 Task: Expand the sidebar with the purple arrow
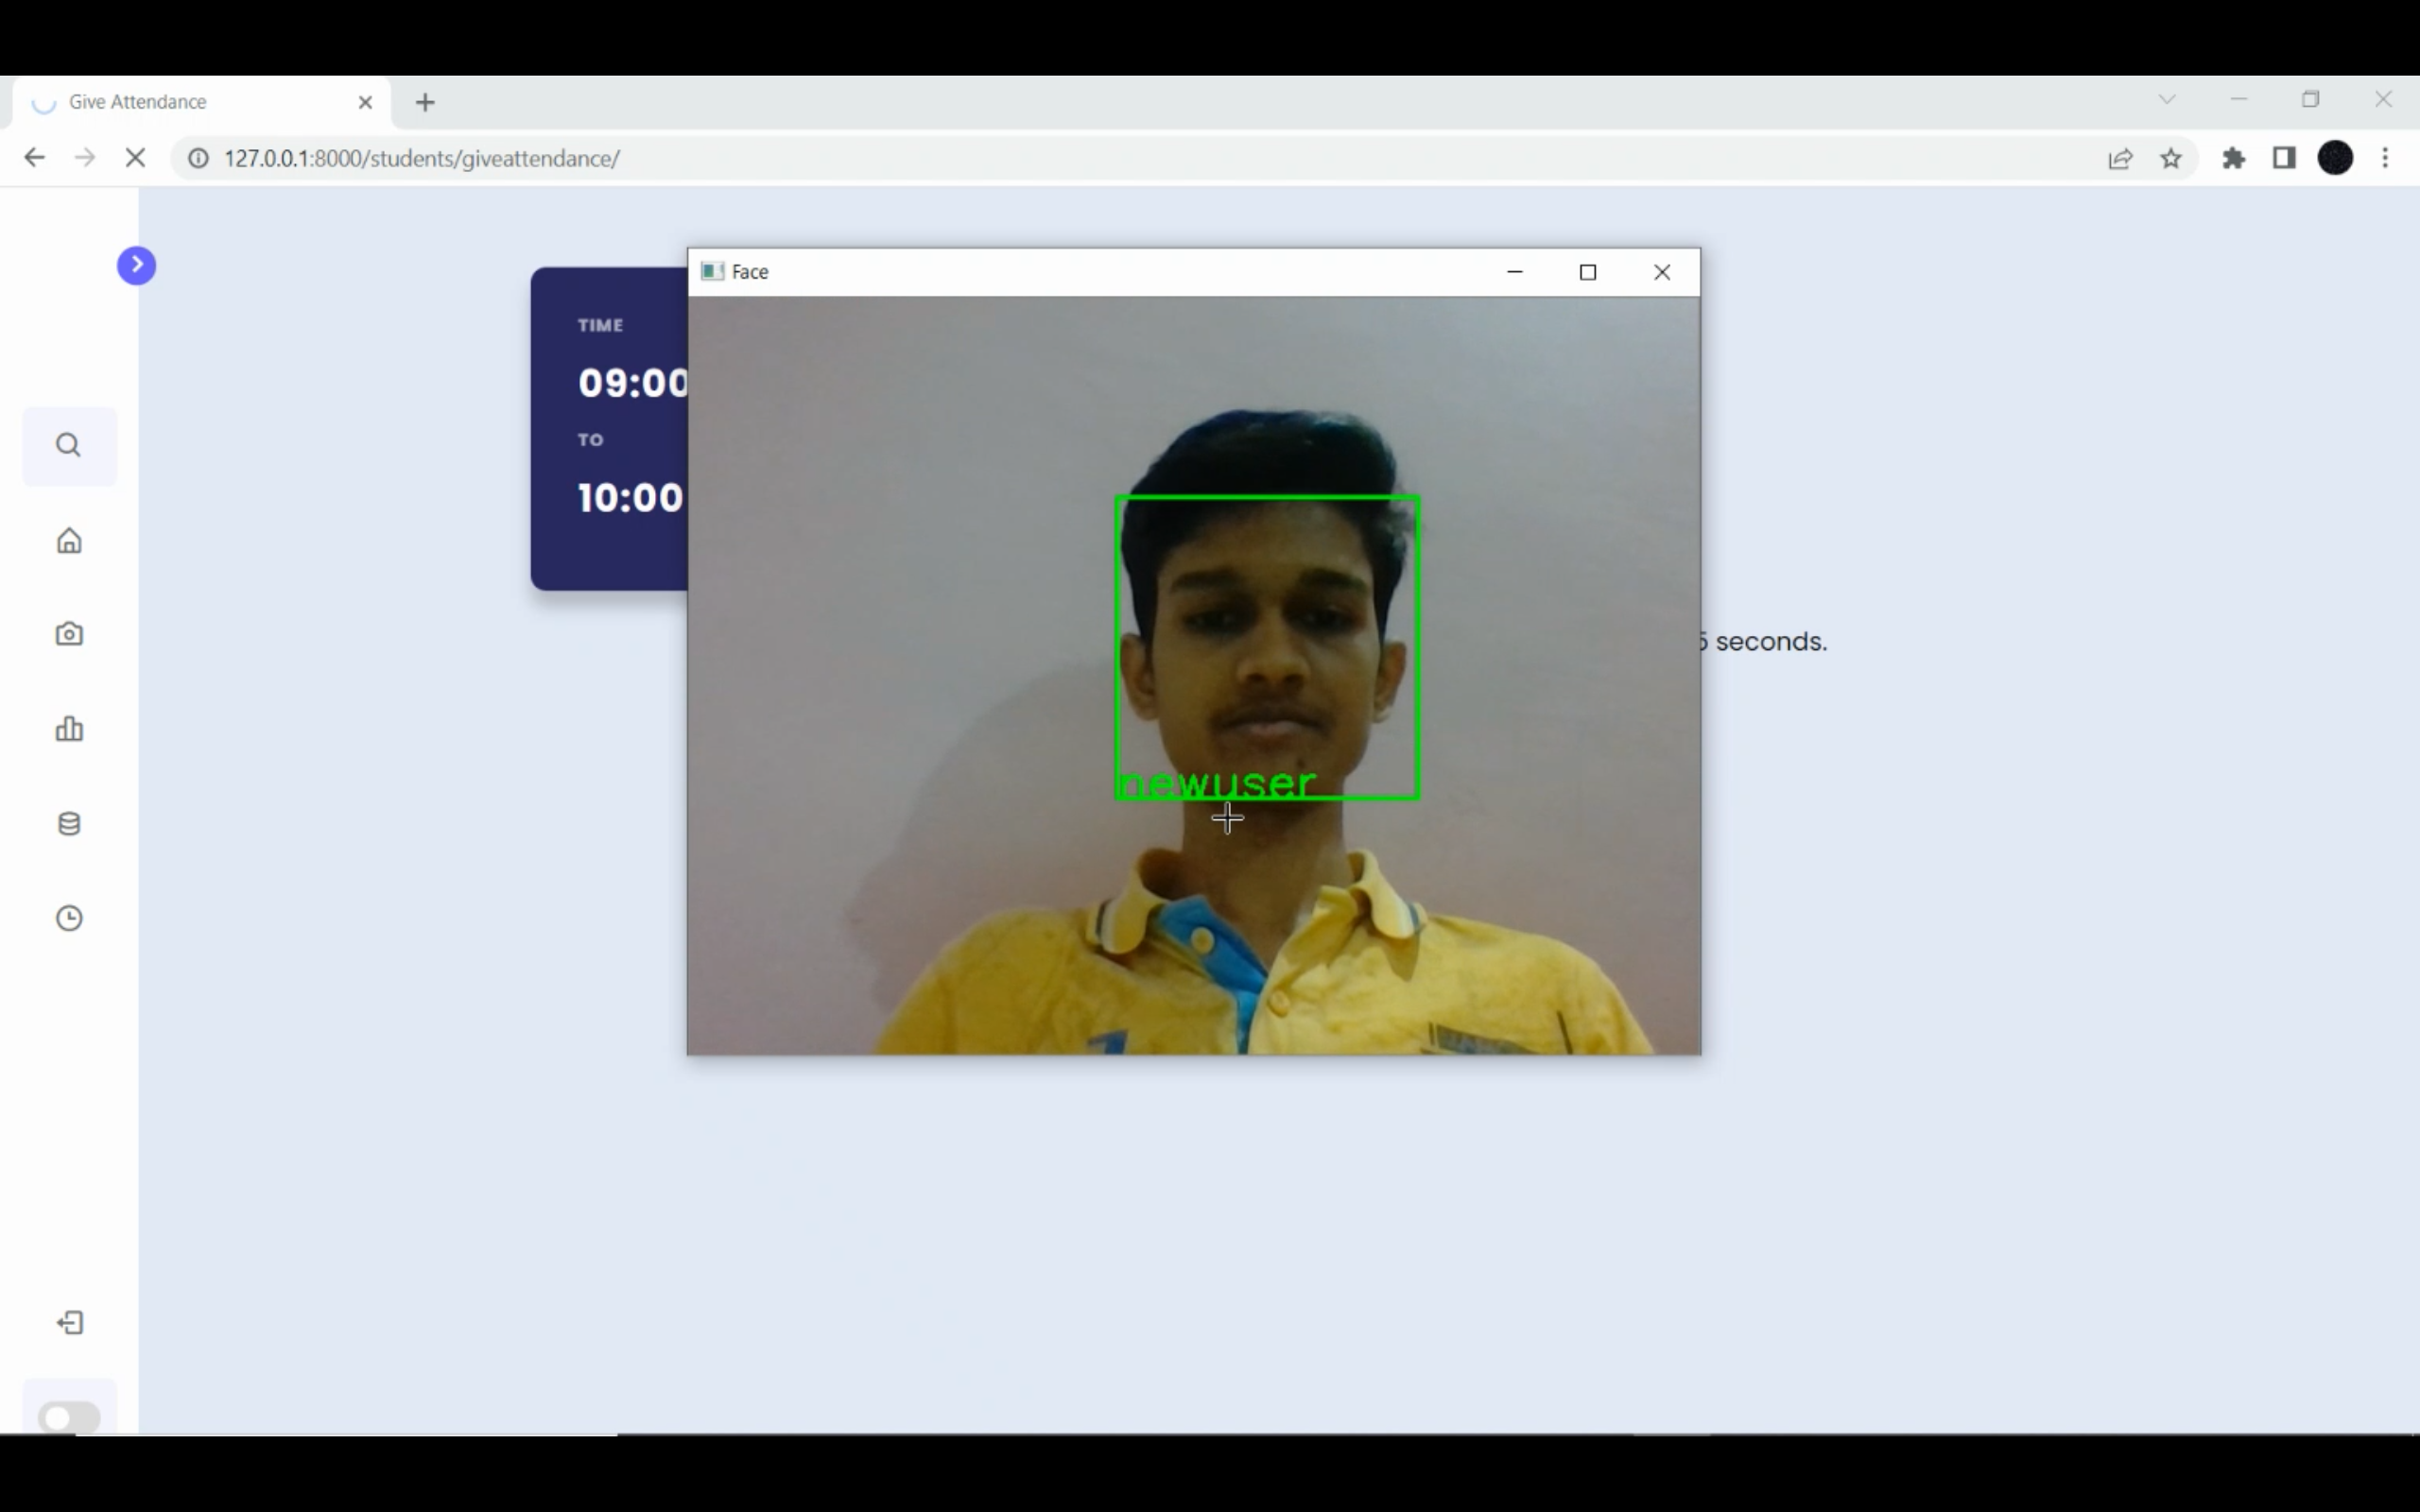point(136,265)
